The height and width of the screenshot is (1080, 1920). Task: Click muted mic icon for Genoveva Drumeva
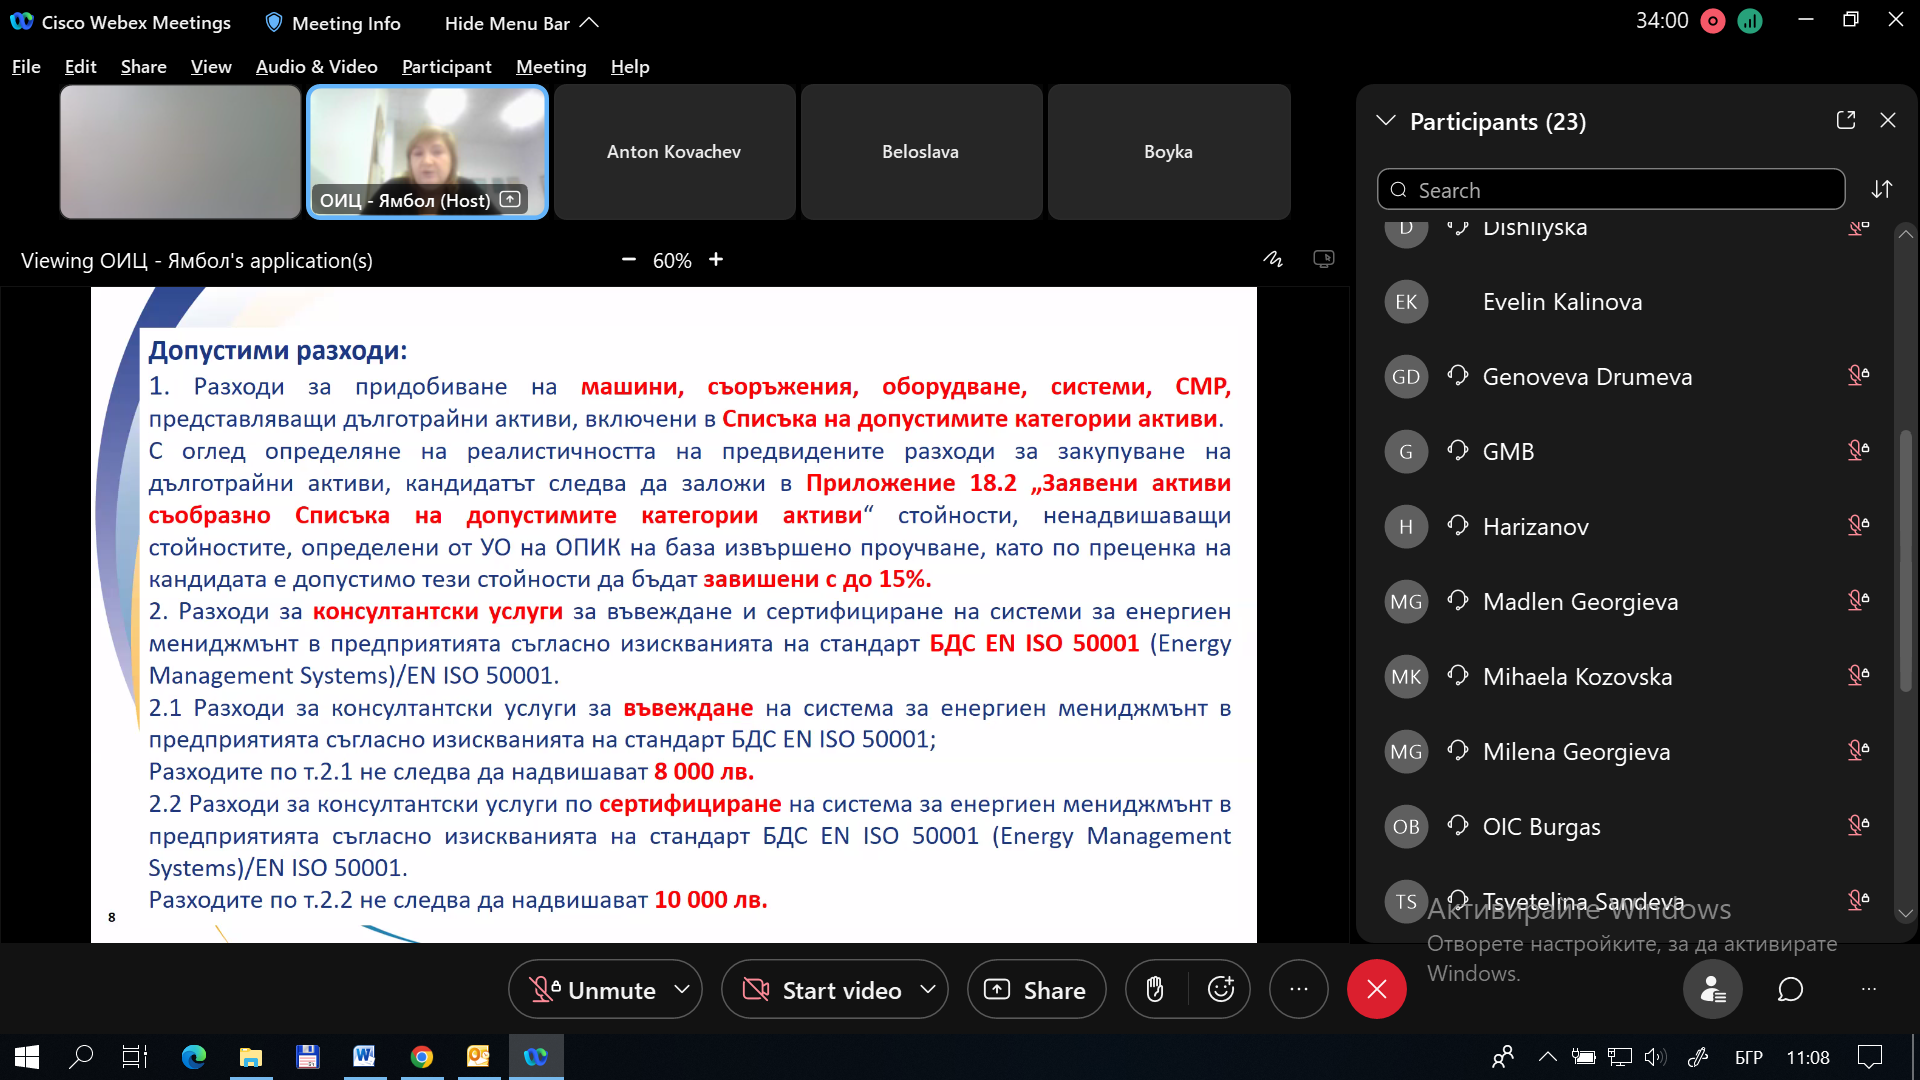pos(1858,375)
